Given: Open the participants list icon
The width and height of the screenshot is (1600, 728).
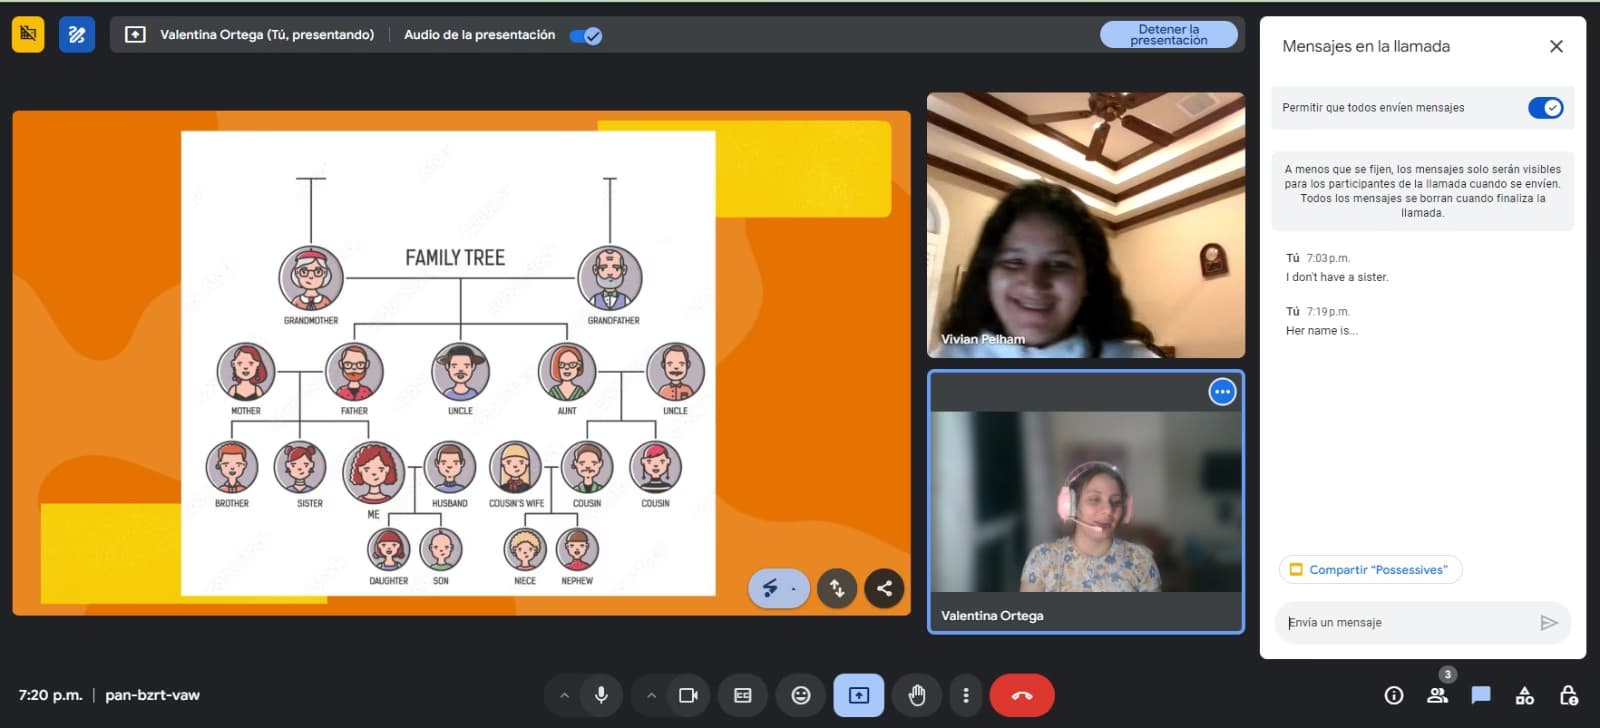Looking at the screenshot, I should click(x=1438, y=695).
